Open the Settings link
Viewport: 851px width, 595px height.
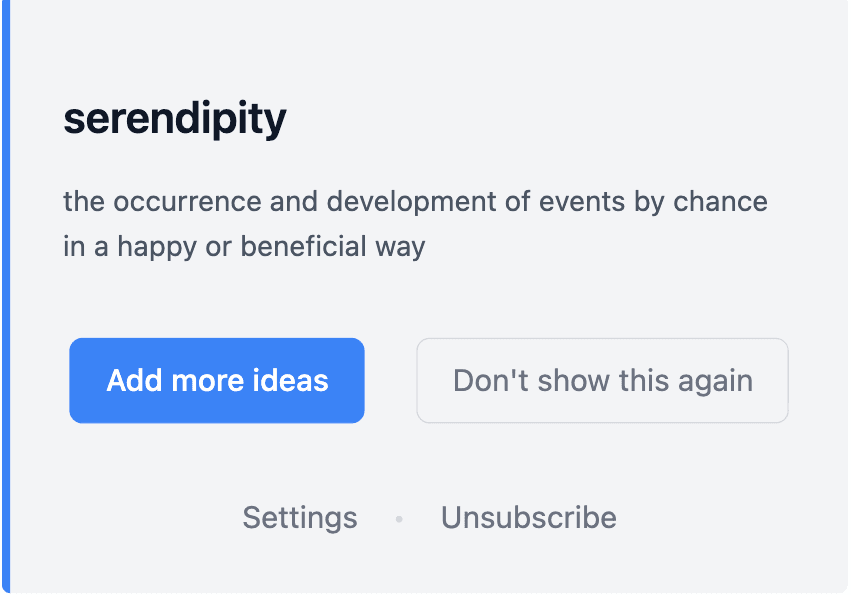tap(300, 518)
